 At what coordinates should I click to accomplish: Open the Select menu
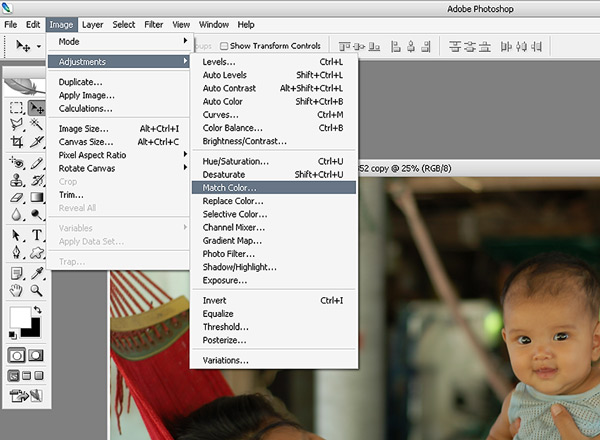124,24
